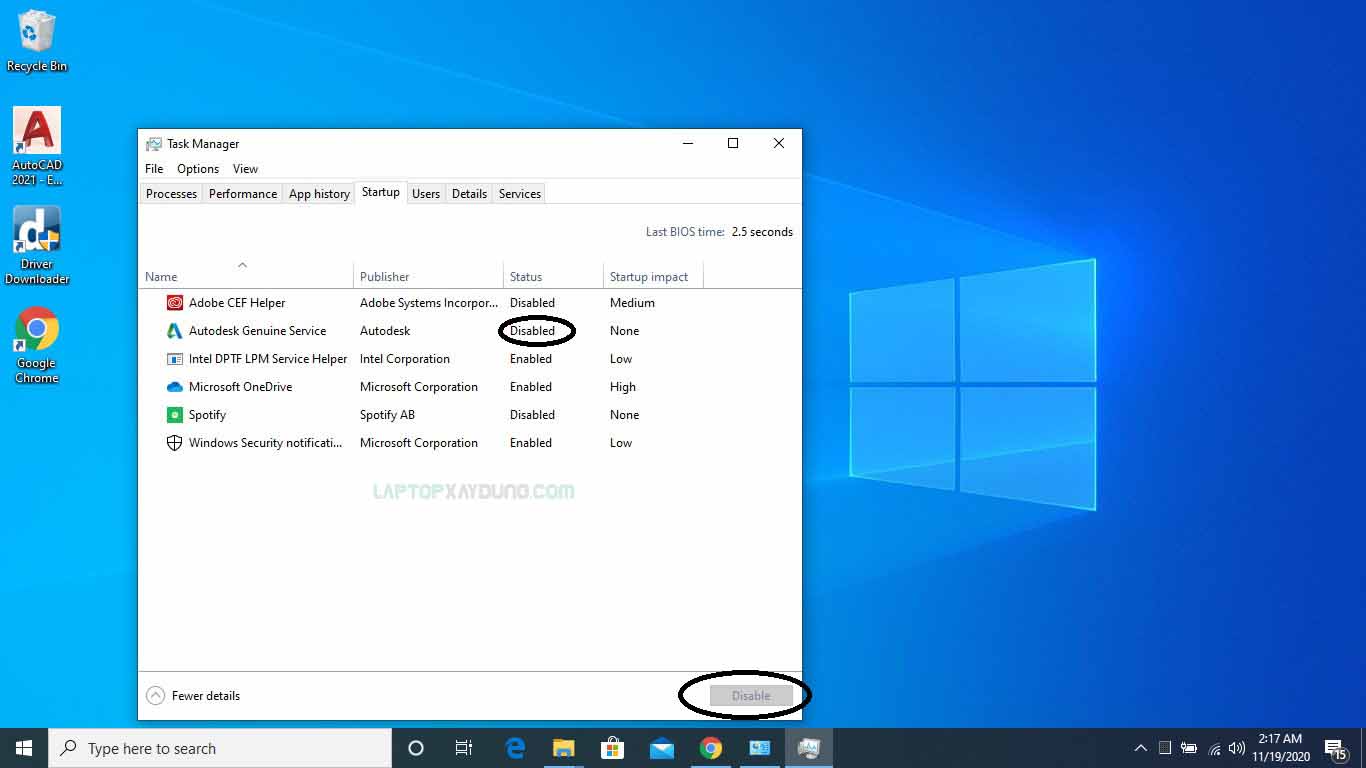The image size is (1366, 768).
Task: Switch to the Services tab
Action: [x=520, y=194]
